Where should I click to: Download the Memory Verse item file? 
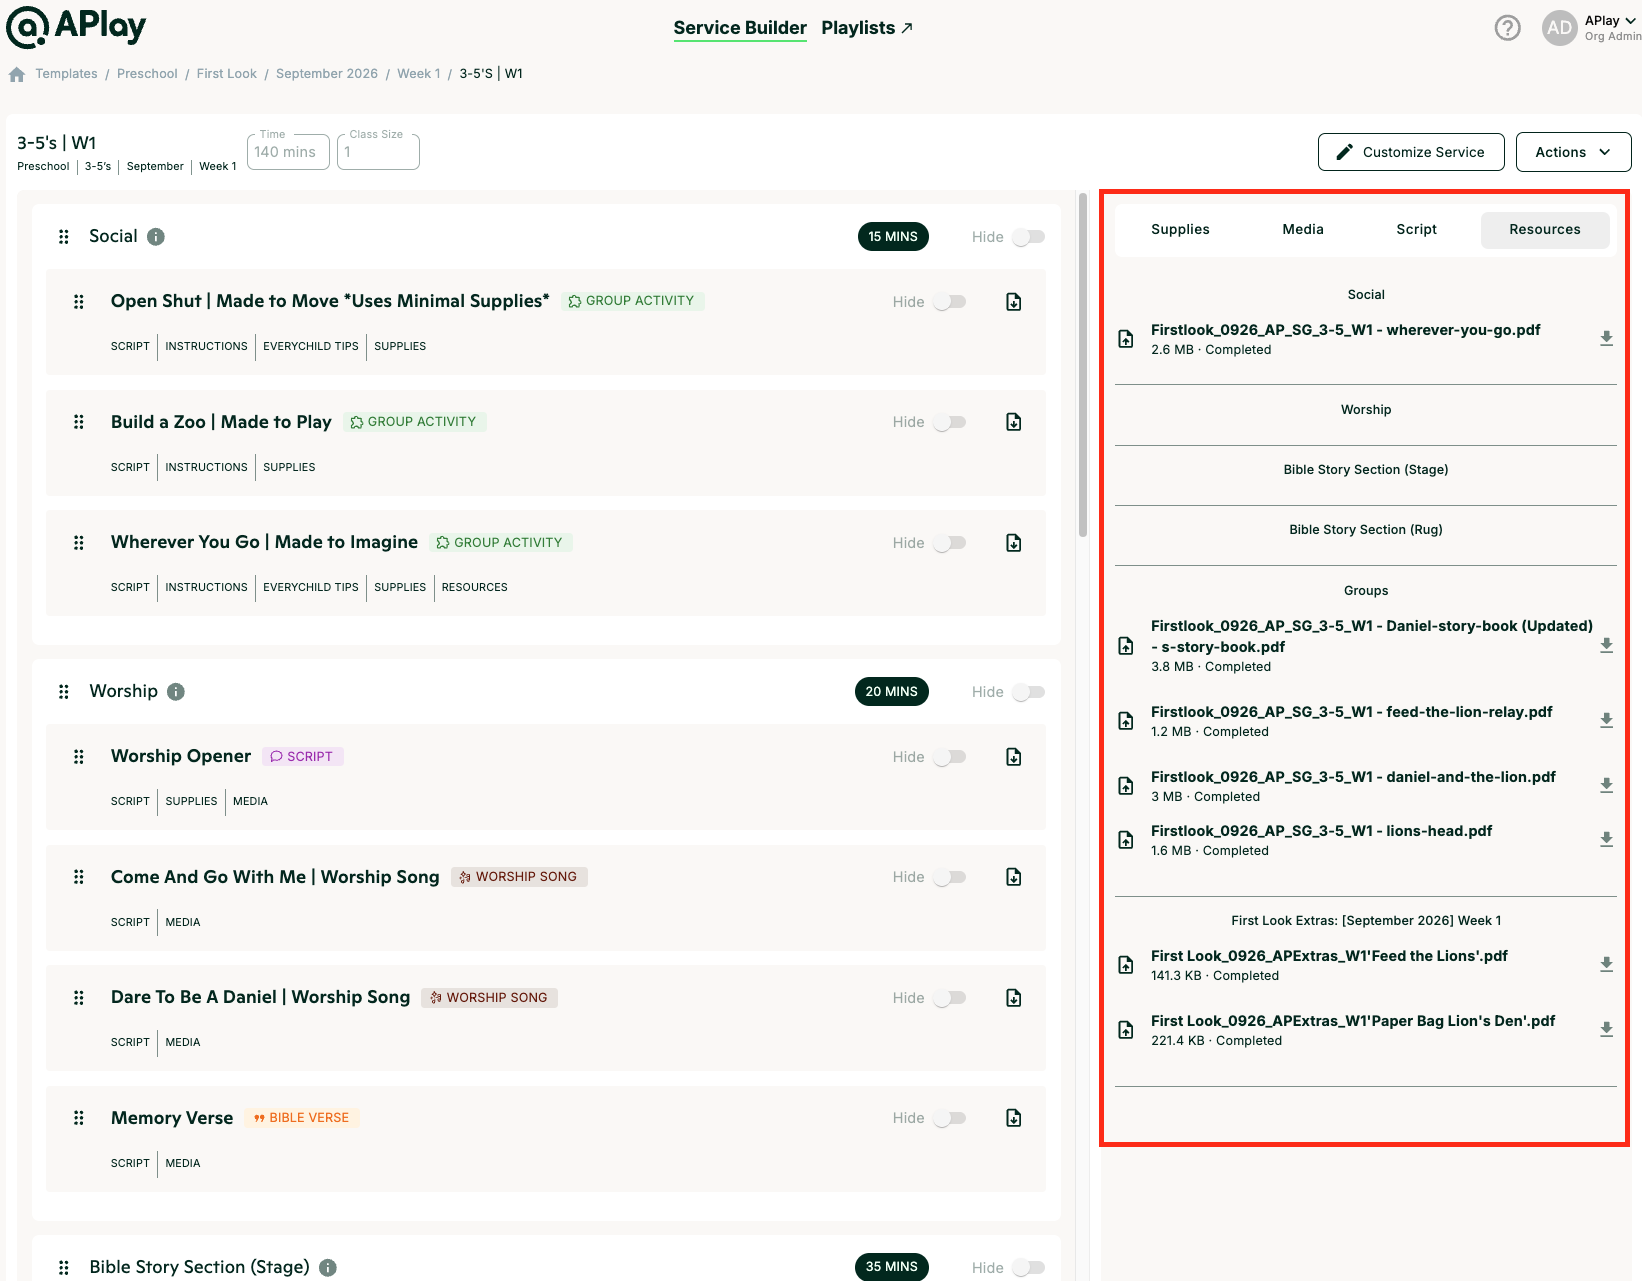(1013, 1118)
